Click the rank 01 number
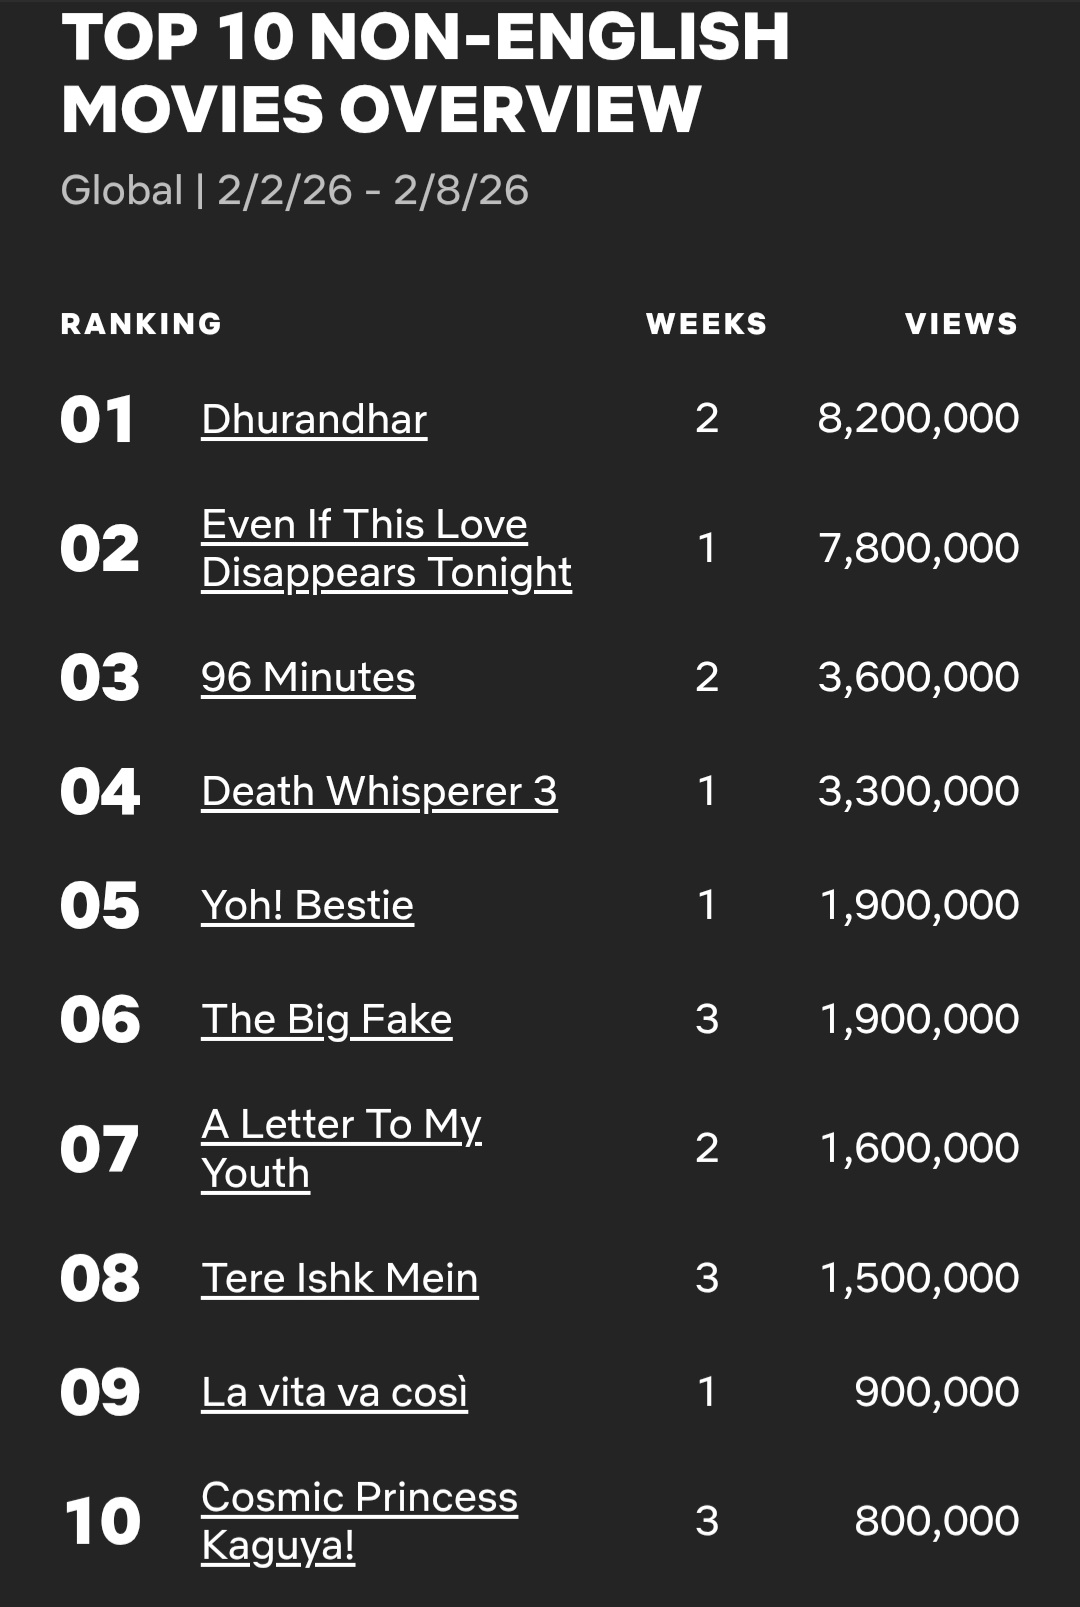The image size is (1080, 1607). pos(97,420)
